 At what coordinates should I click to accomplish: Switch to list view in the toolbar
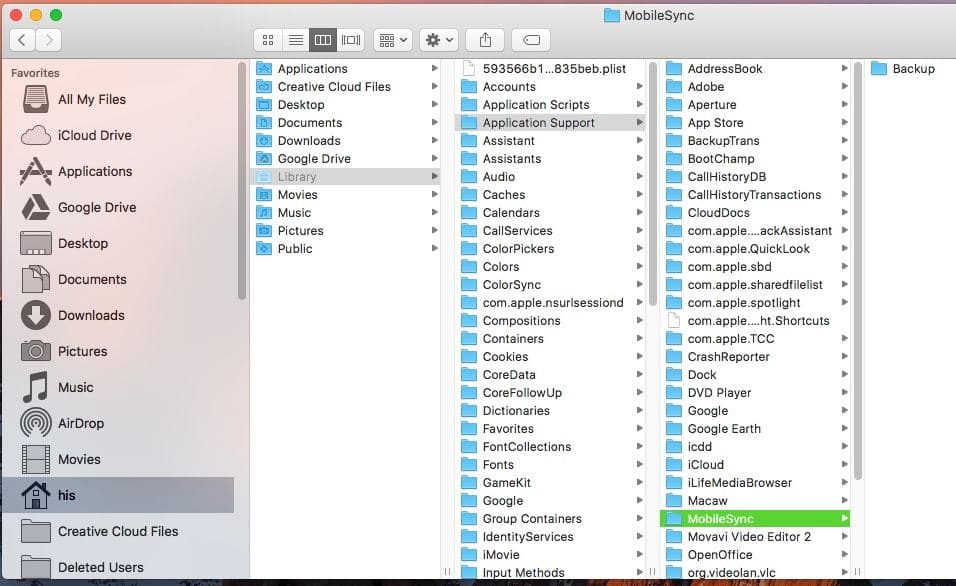[x=296, y=40]
